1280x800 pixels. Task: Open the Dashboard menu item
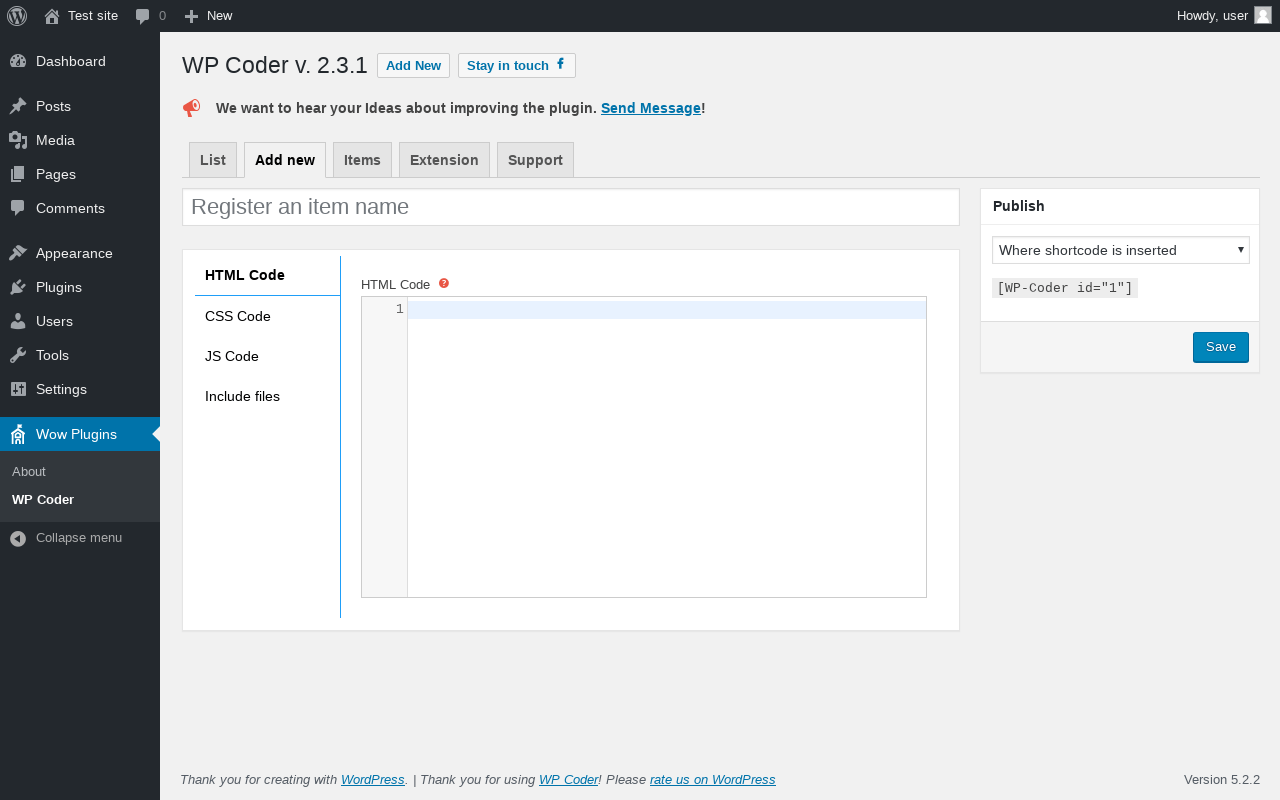80,61
